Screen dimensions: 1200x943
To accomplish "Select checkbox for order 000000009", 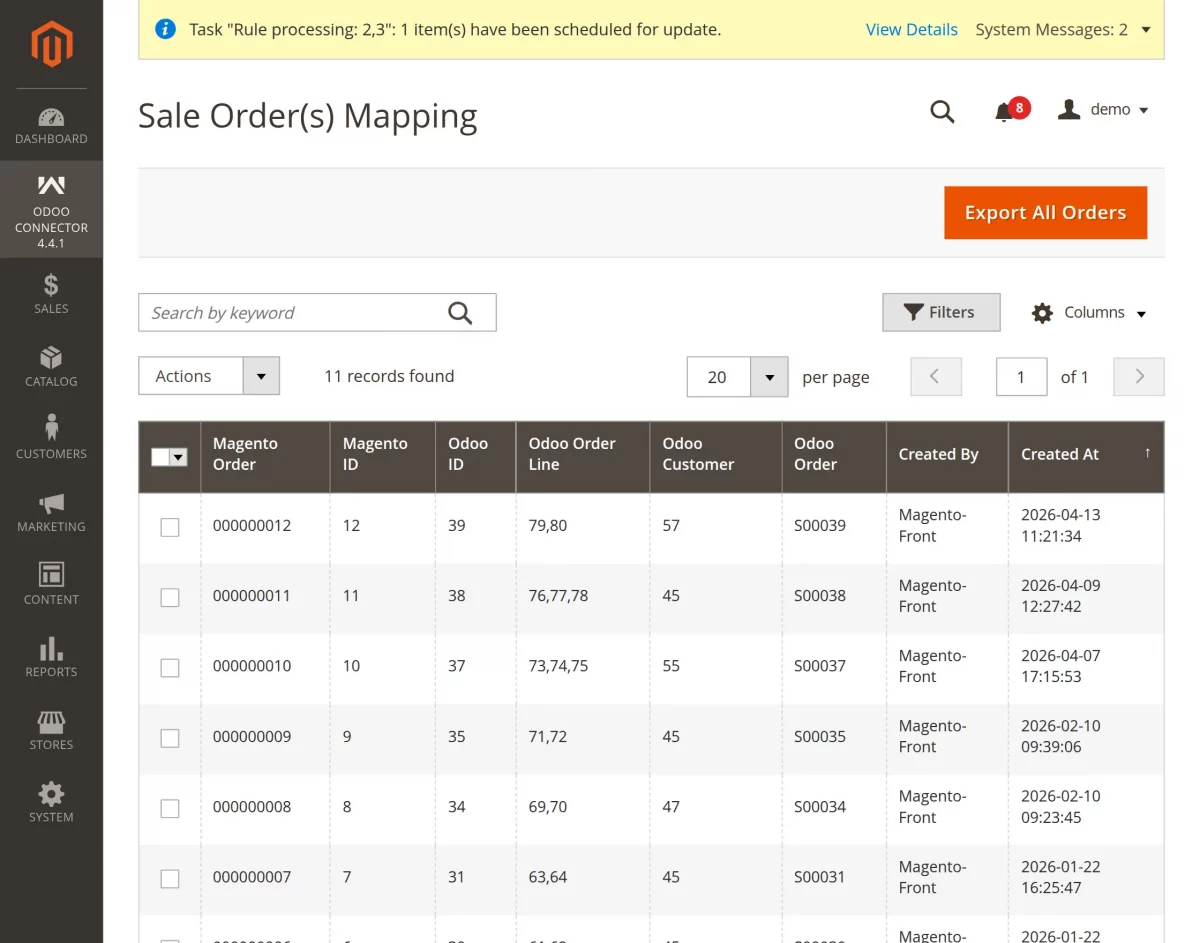I will [x=170, y=738].
